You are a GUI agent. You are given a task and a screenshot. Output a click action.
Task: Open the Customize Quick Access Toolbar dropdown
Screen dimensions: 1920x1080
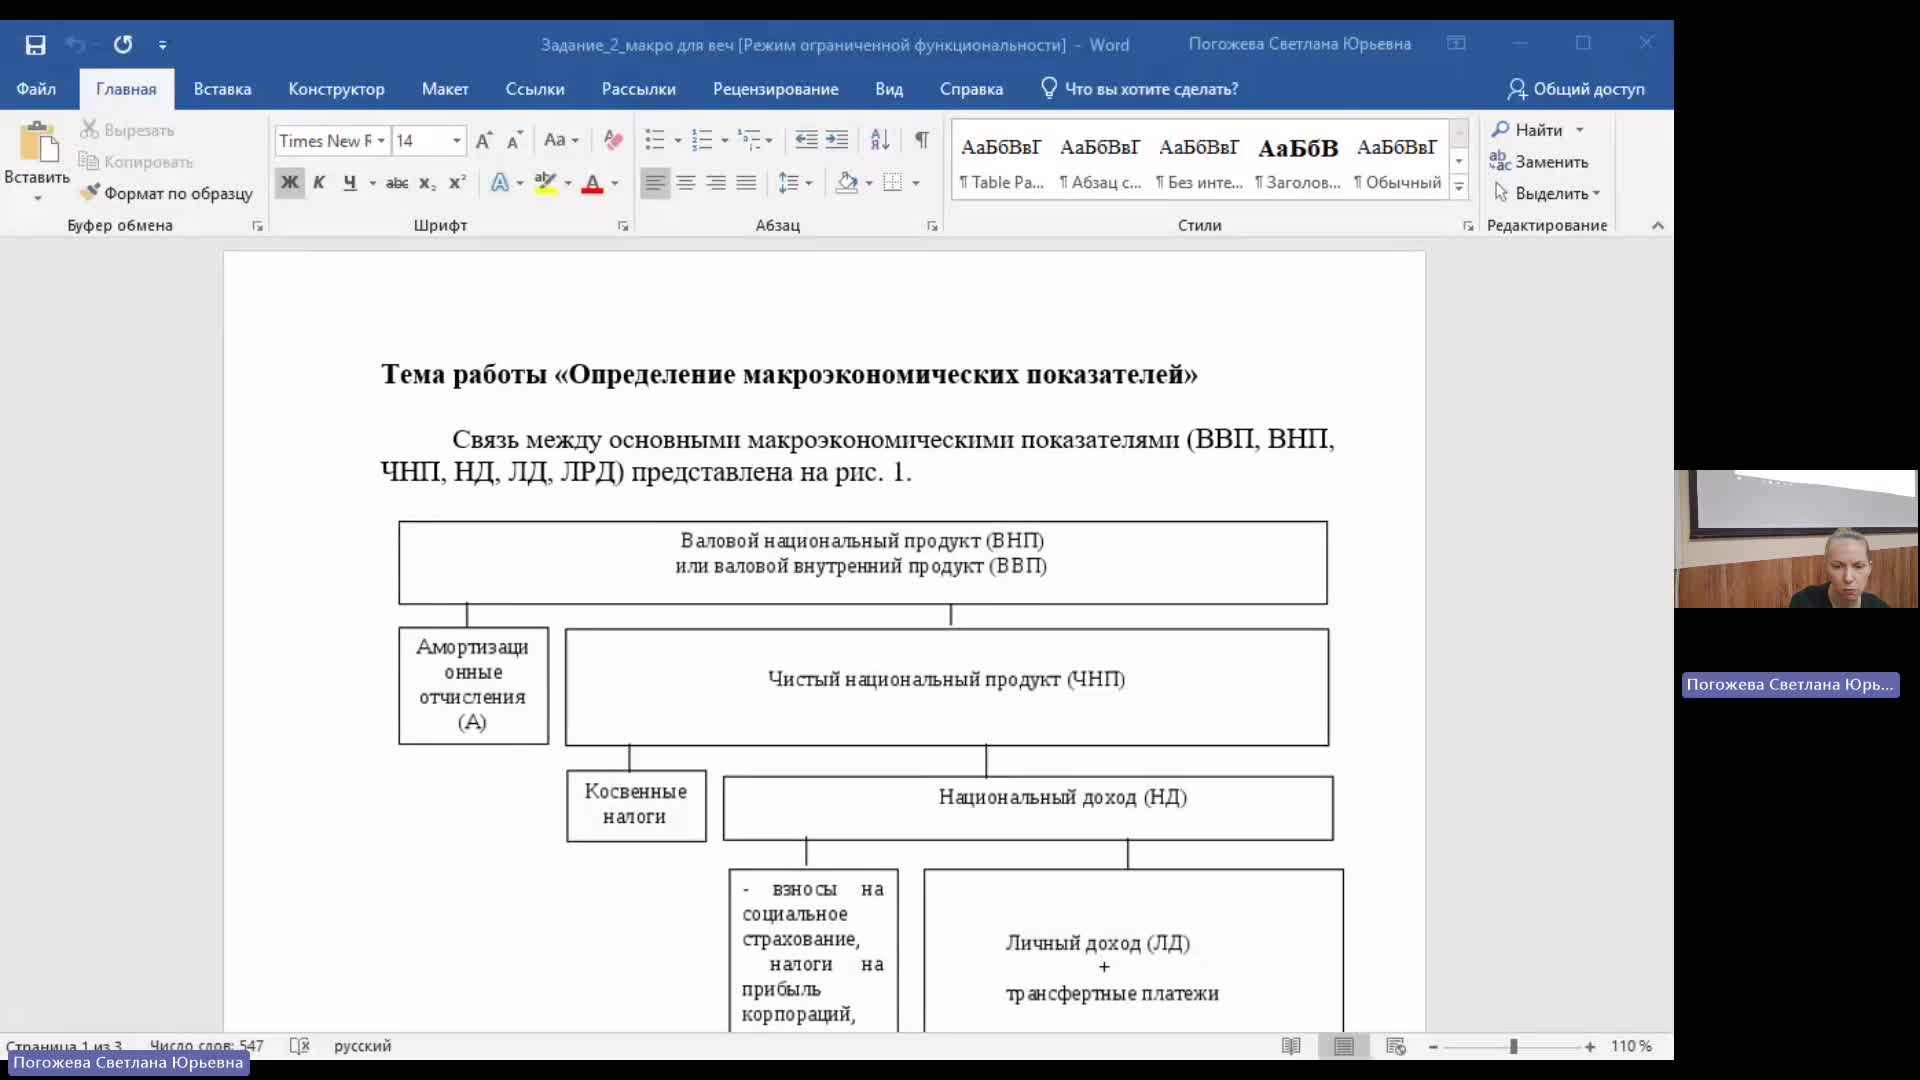point(163,45)
